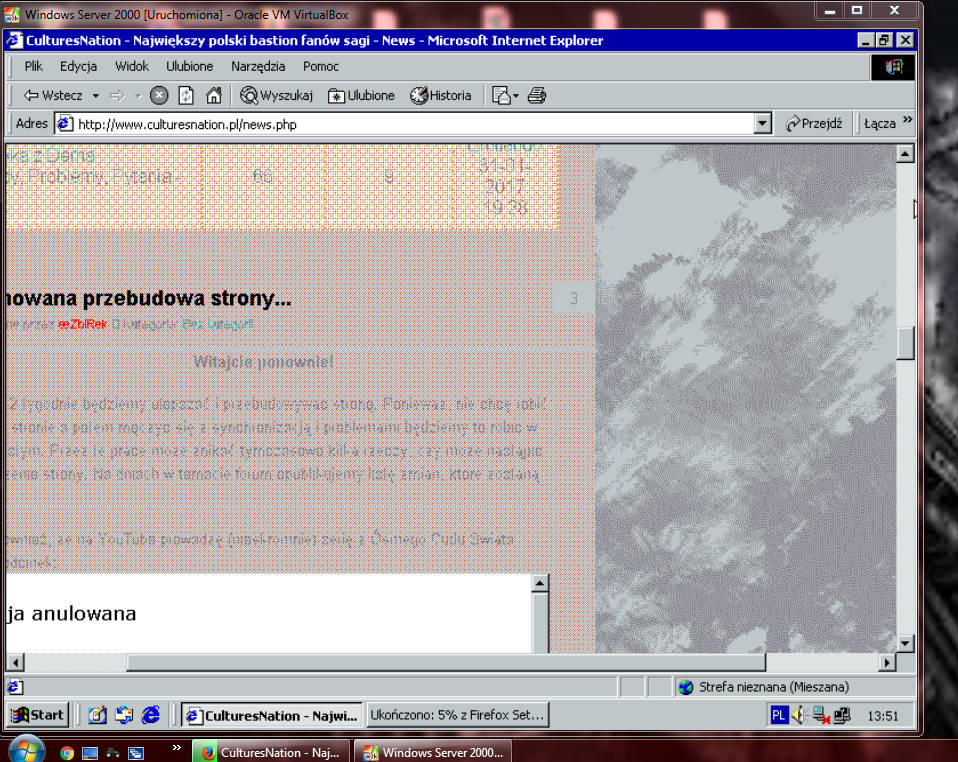Click the page vertical scrollbar up arrow
Screen dimensions: 958x762
point(905,153)
